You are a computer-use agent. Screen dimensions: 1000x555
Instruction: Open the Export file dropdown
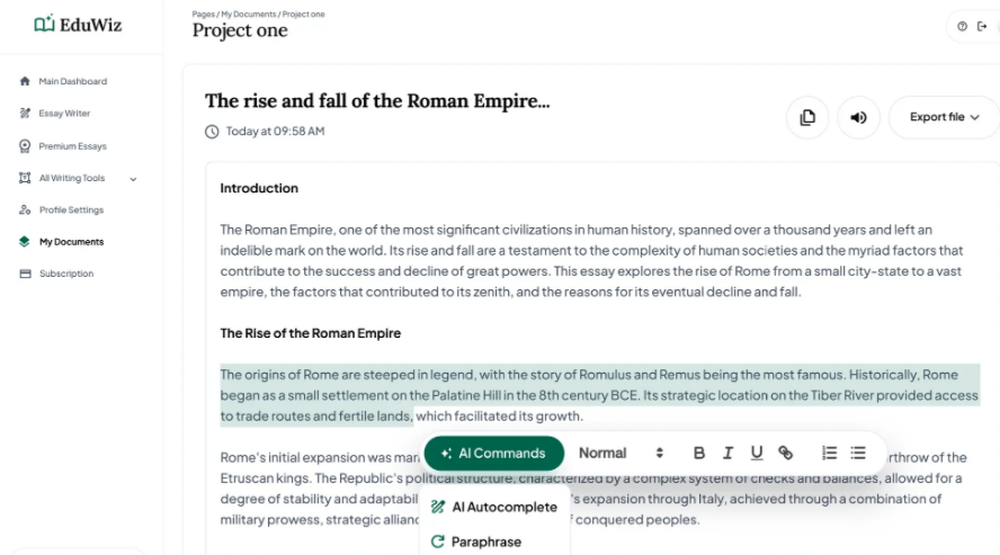pyautogui.click(x=943, y=118)
